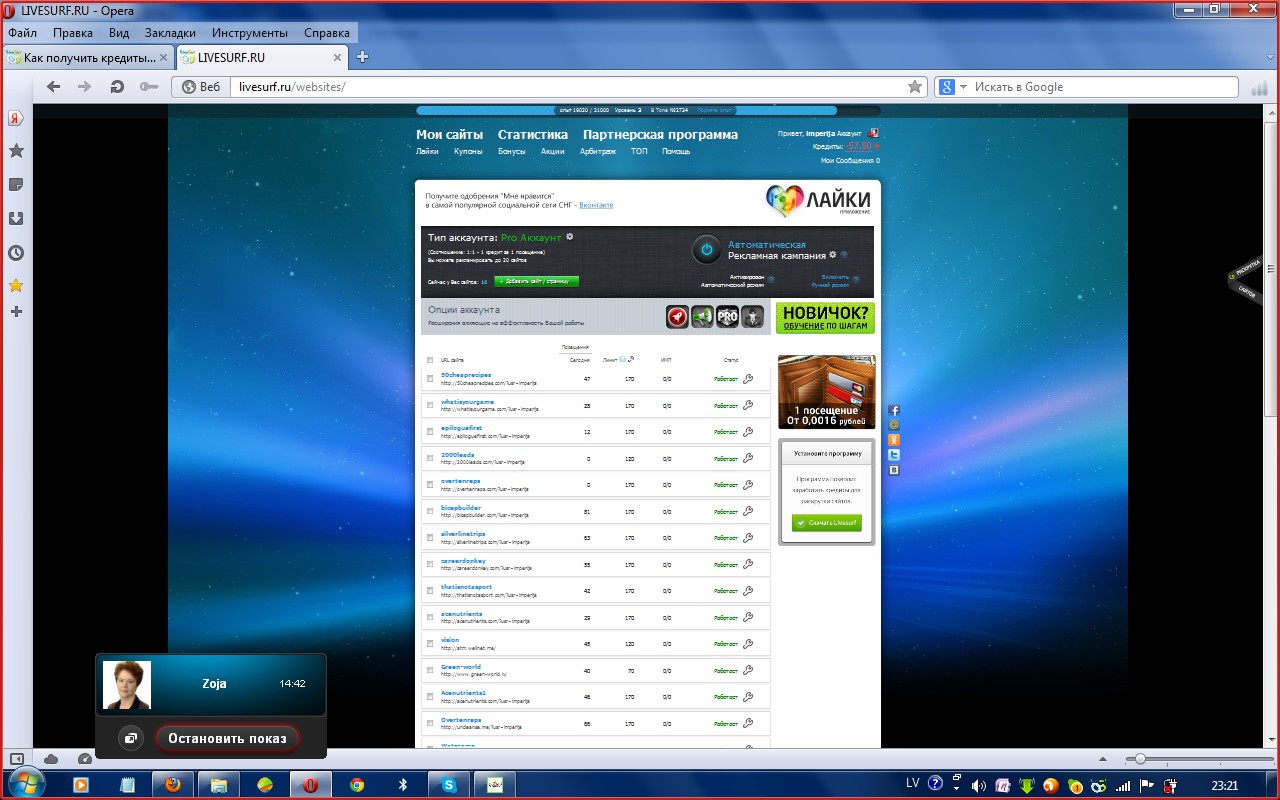The width and height of the screenshot is (1280, 800).
Task: Open settings wrench for bicepbuilder
Action: pos(748,511)
